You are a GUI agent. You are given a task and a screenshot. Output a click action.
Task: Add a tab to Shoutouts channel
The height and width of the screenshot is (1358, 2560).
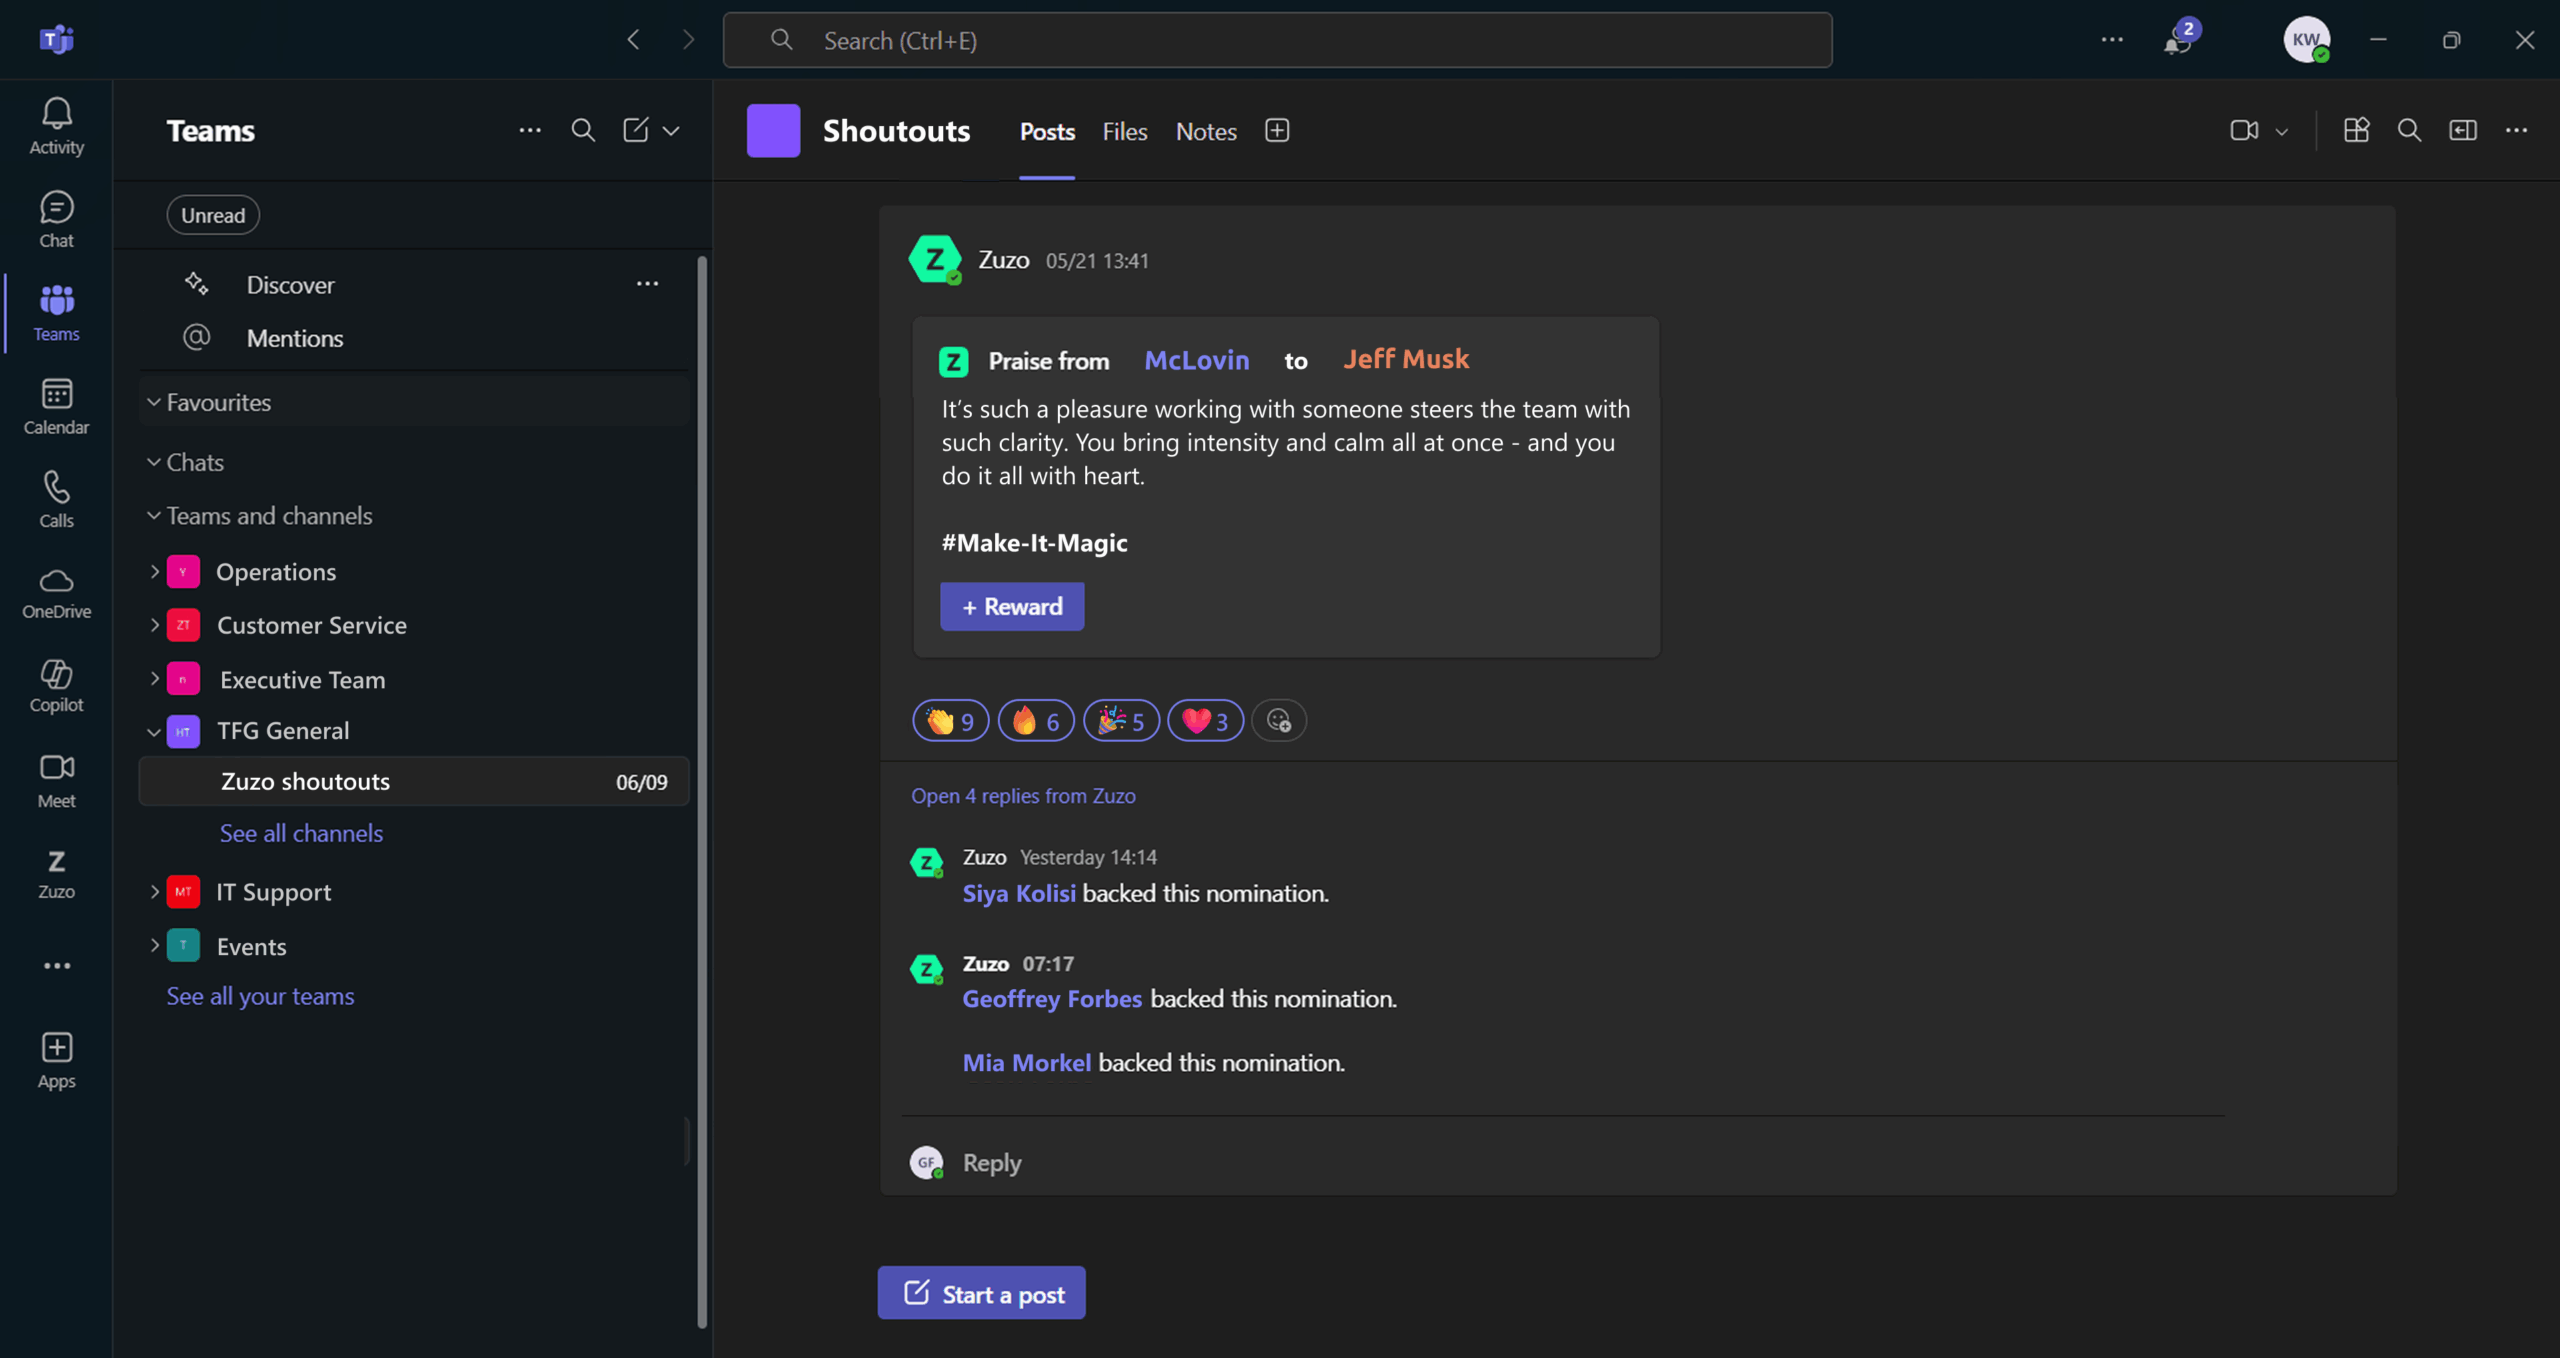tap(1277, 131)
